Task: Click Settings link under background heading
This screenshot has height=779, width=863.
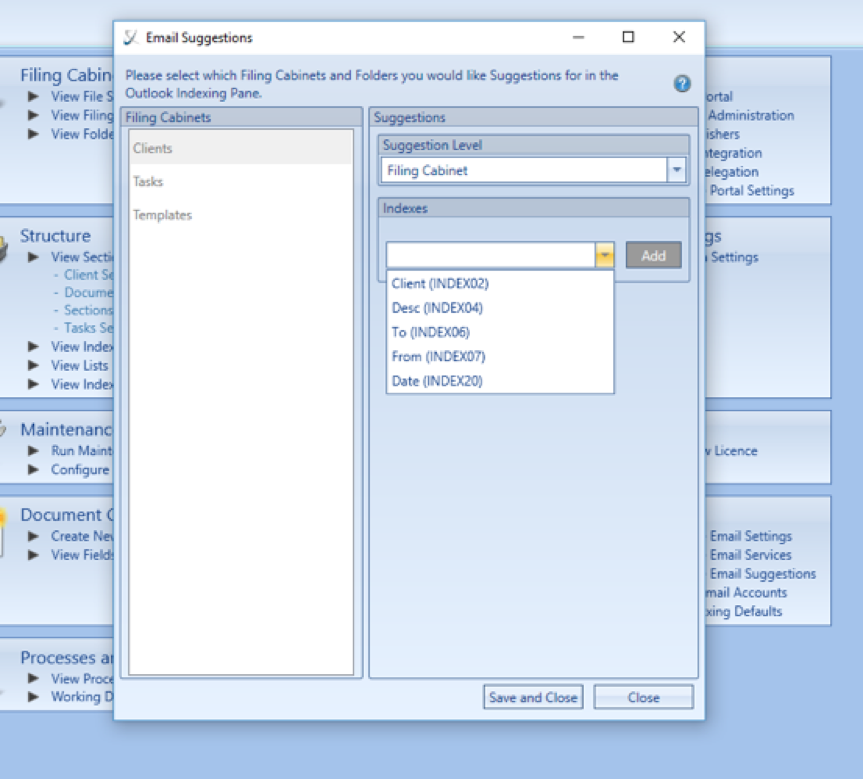Action: pyautogui.click(x=734, y=257)
